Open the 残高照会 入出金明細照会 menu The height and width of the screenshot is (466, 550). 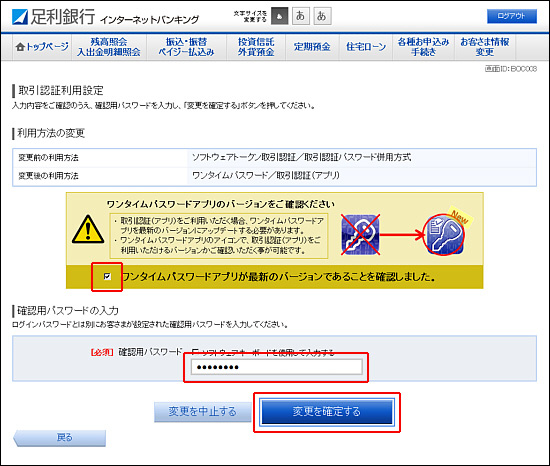click(x=109, y=47)
